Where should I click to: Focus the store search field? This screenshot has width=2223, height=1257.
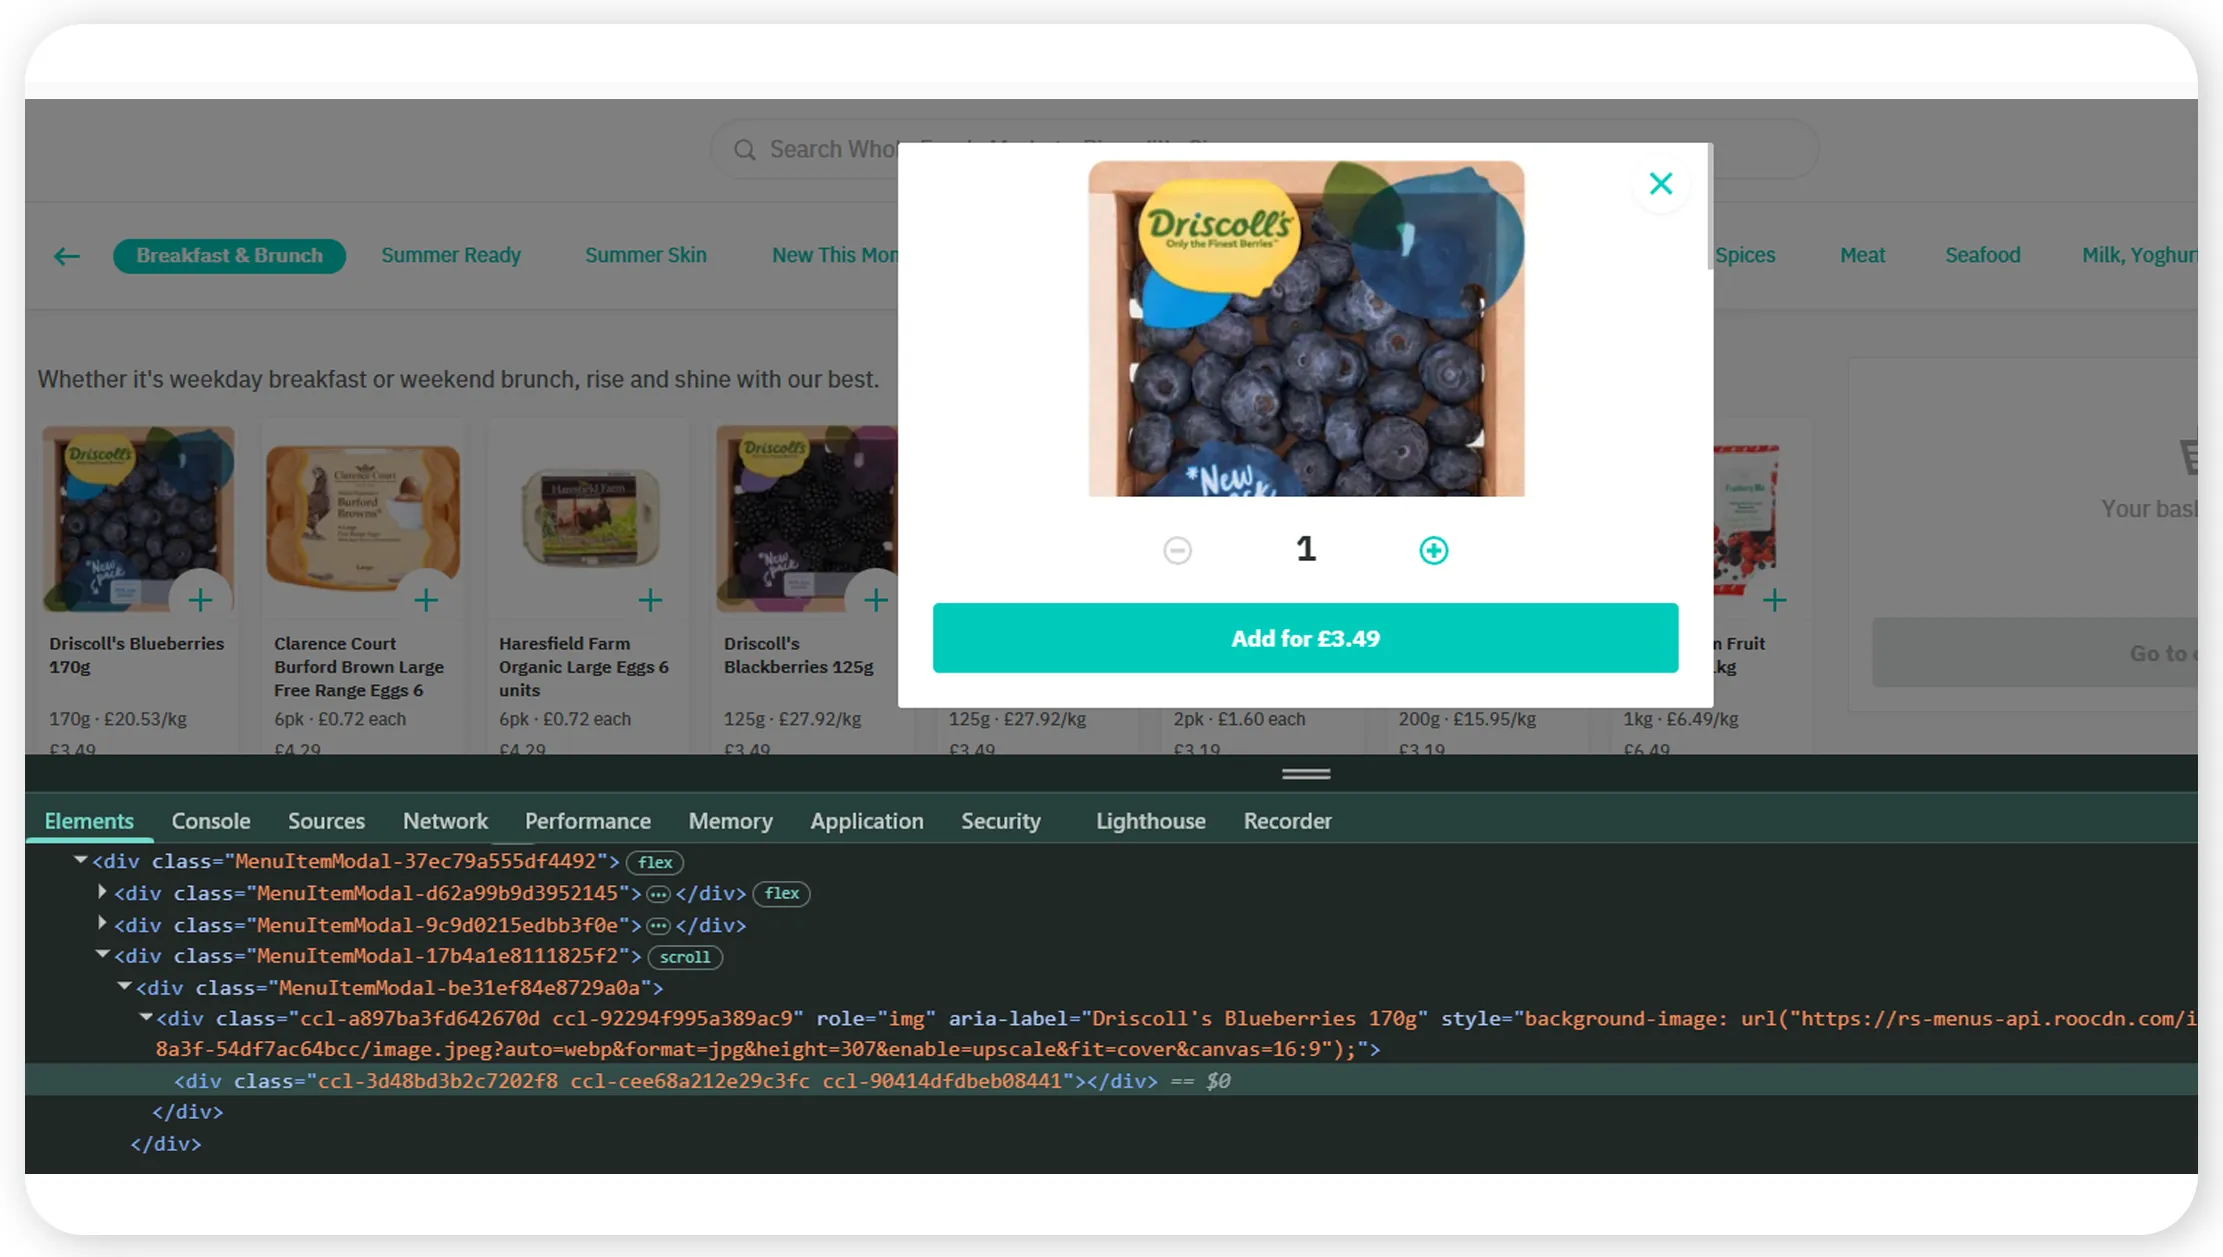coord(1264,150)
